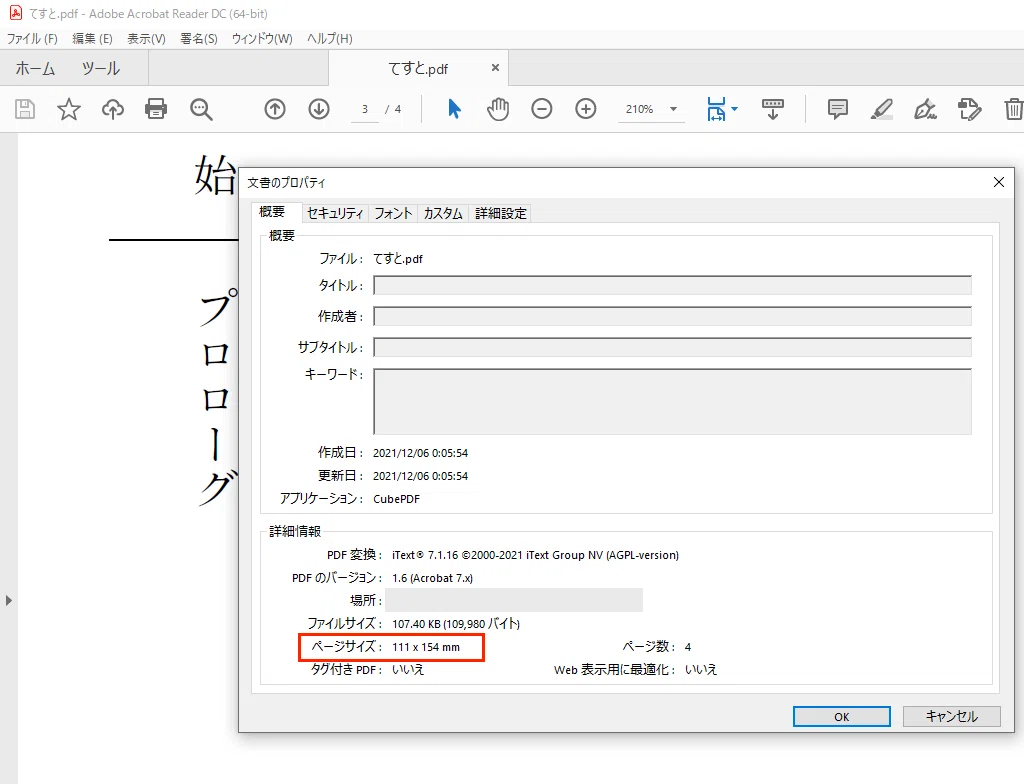This screenshot has width=1024, height=784.
Task: Switch to the カスタム tab
Action: pos(443,213)
